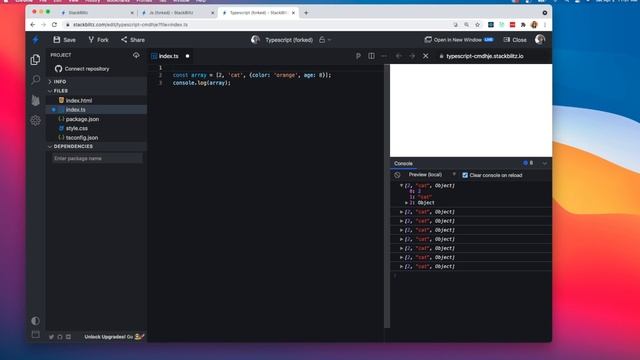Click the cloud upload icon beside PROJECT

[136, 55]
